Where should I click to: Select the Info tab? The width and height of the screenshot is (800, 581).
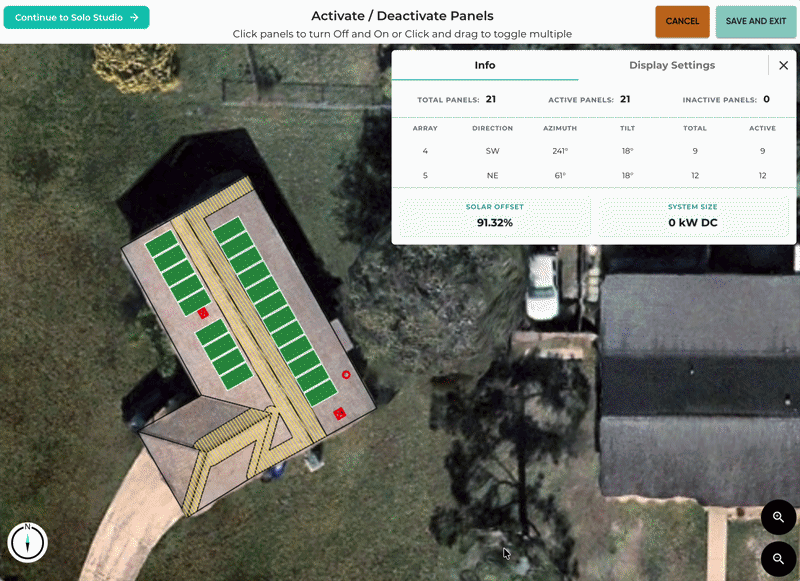(x=485, y=65)
